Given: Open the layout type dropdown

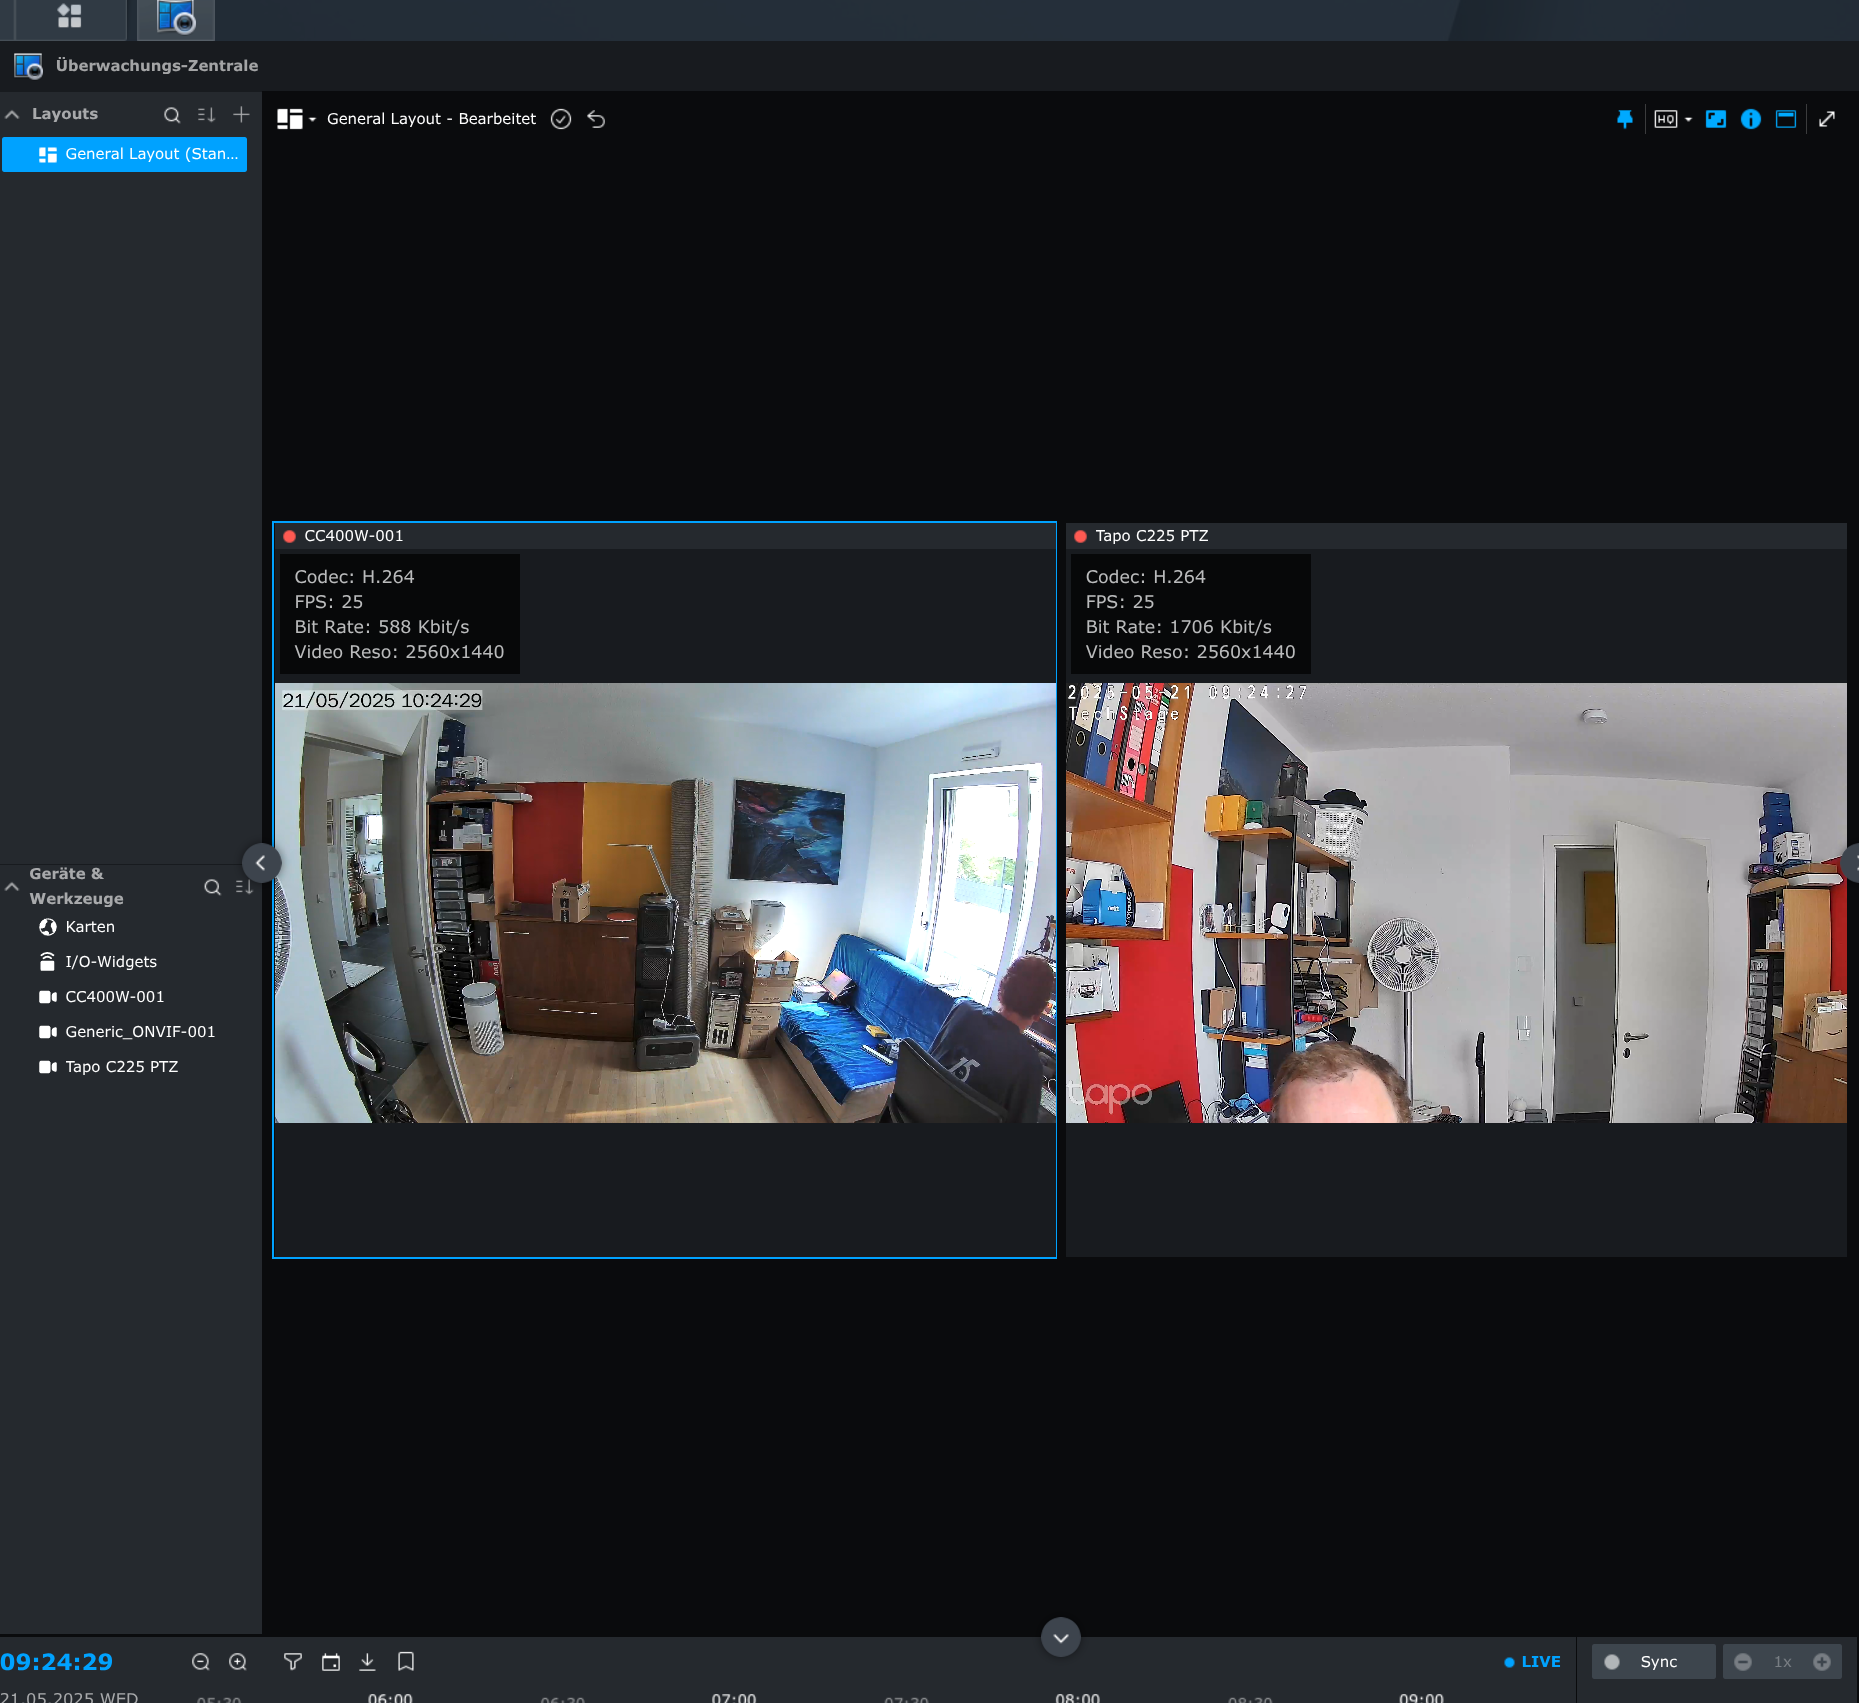Looking at the screenshot, I should point(296,119).
